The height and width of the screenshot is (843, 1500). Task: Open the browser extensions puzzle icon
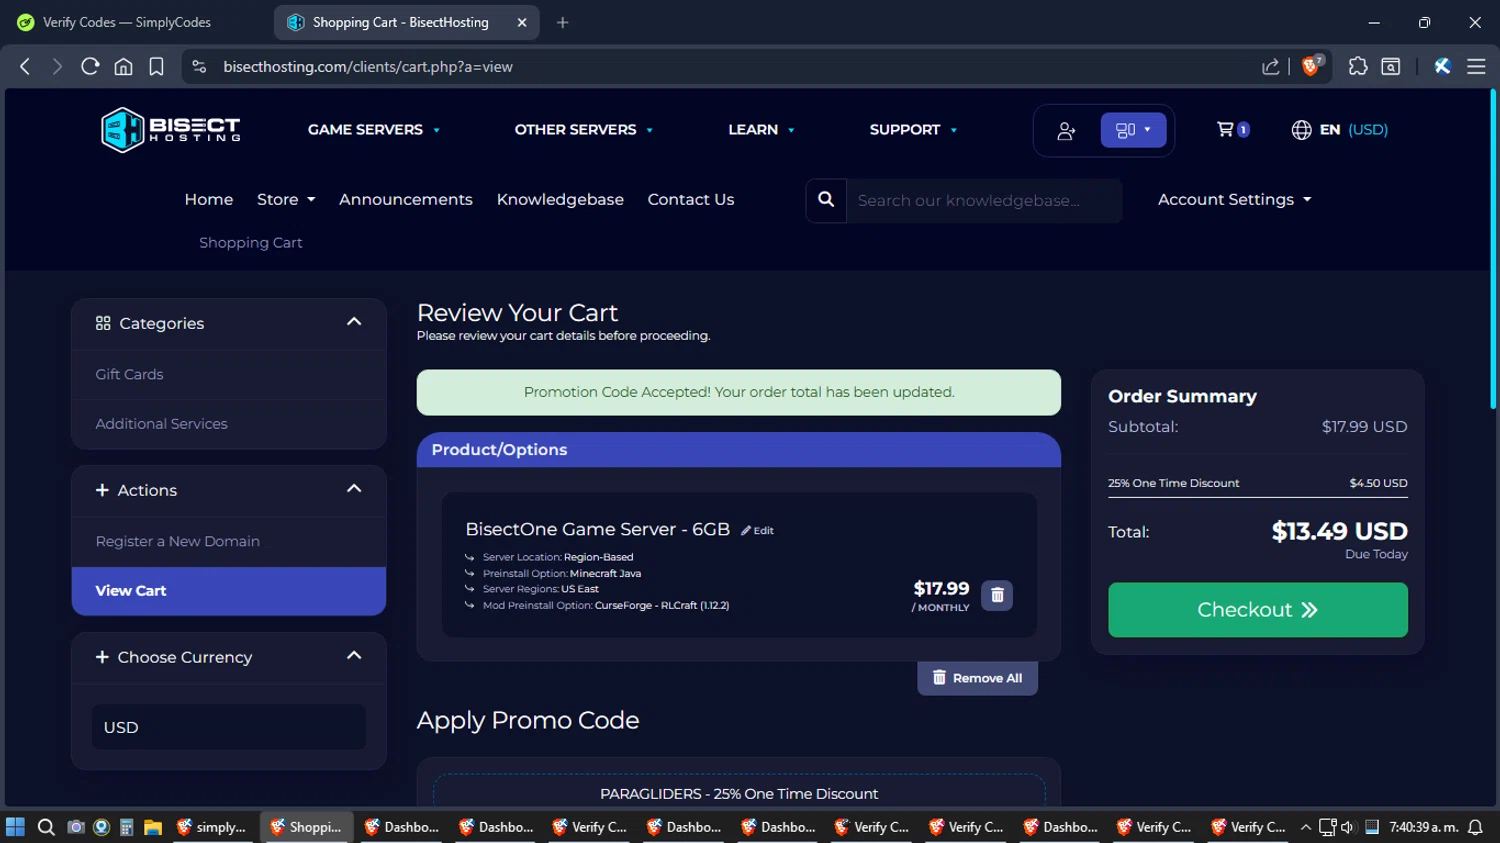tap(1357, 67)
